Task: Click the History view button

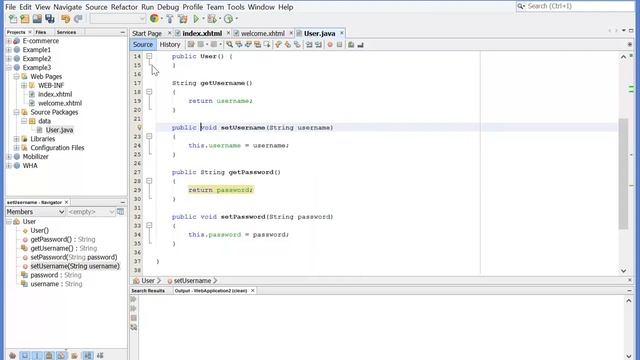Action: pos(170,44)
